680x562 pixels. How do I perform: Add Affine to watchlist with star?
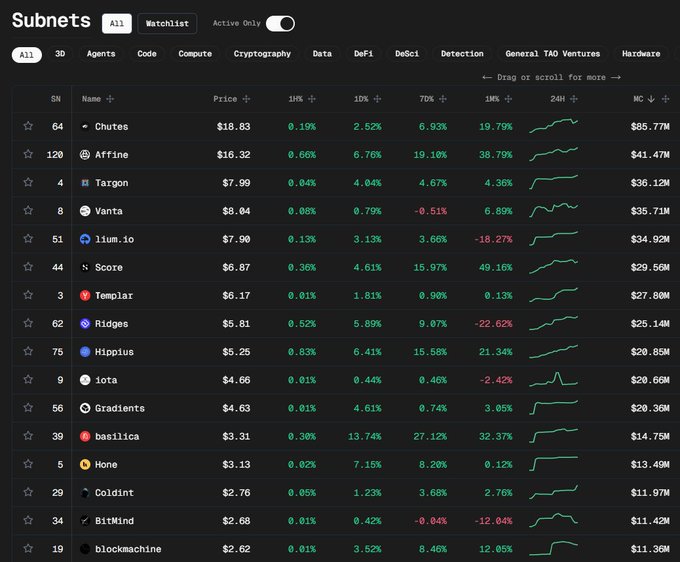(28, 155)
